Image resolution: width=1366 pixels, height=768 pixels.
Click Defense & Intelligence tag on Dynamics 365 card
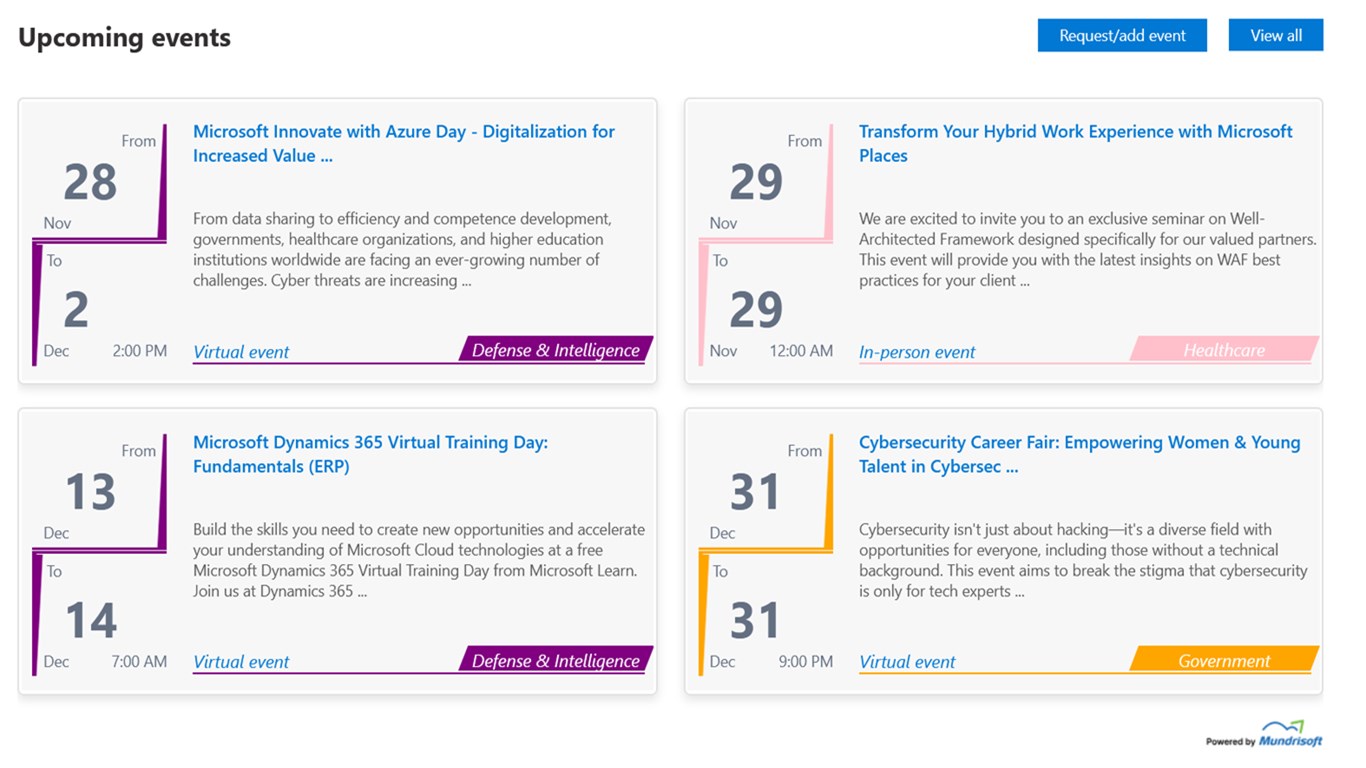point(555,661)
